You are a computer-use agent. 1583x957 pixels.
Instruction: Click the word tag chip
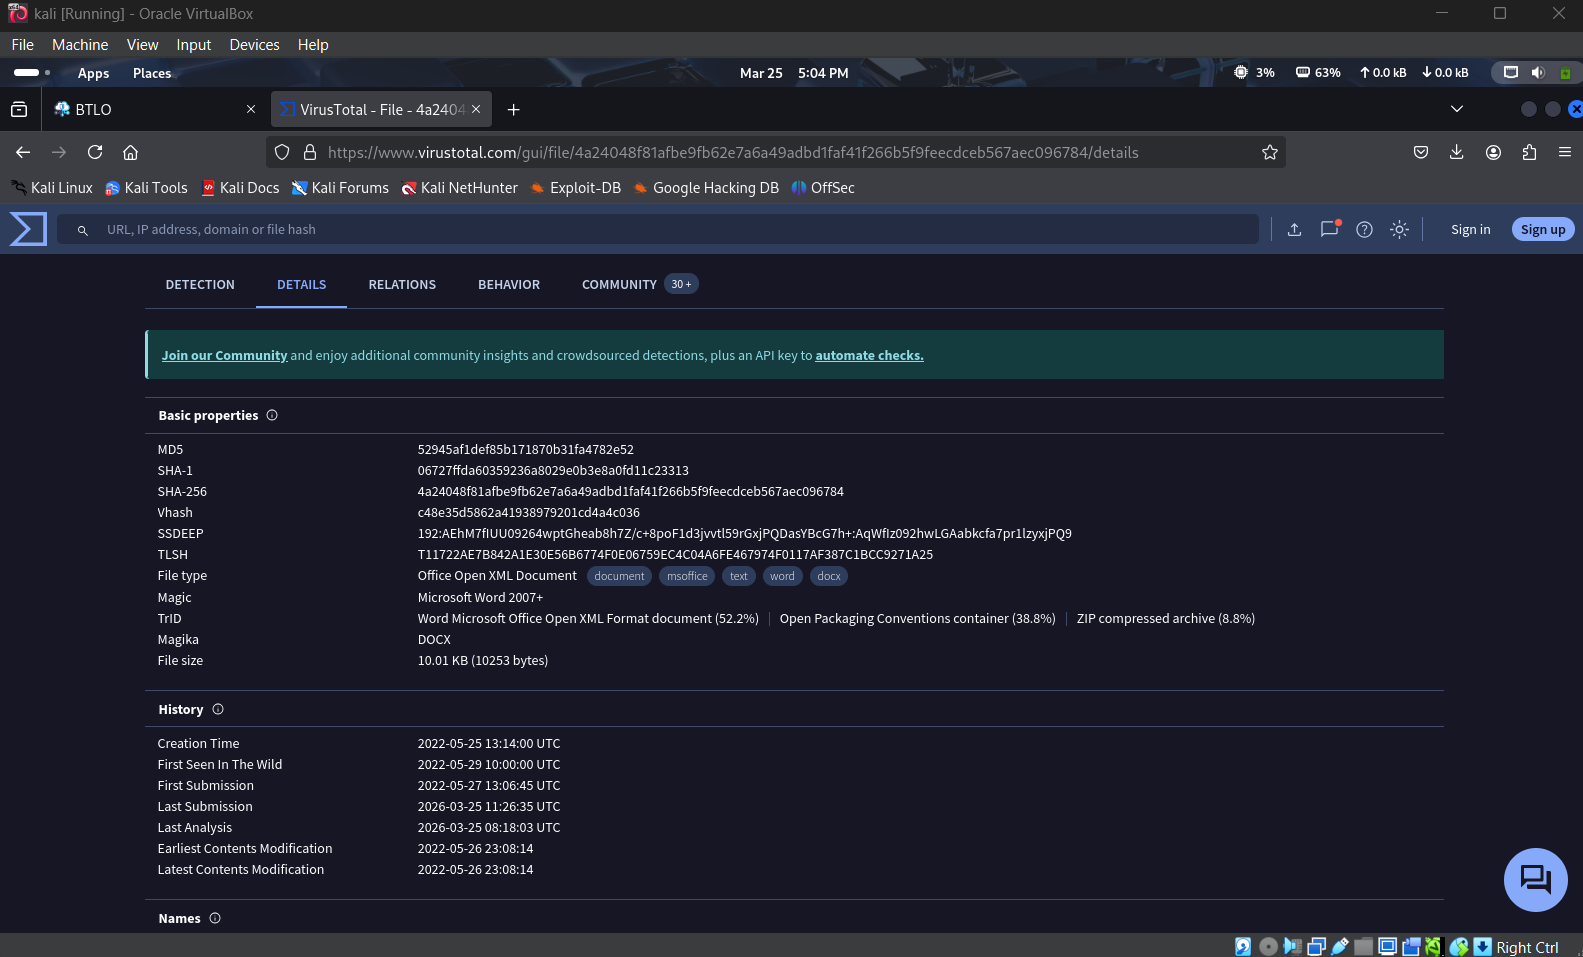tap(782, 576)
